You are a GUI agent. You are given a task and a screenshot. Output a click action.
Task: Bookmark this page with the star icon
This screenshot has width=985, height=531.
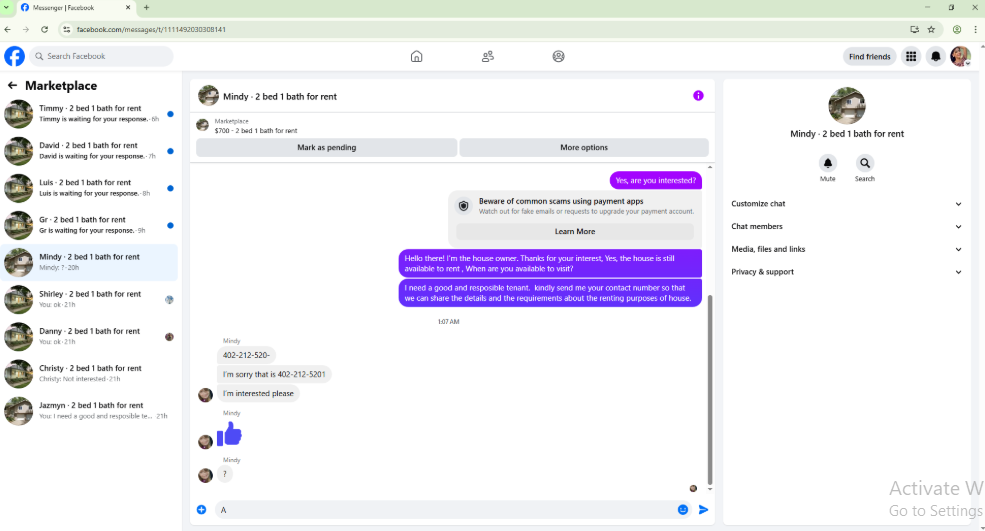click(931, 30)
